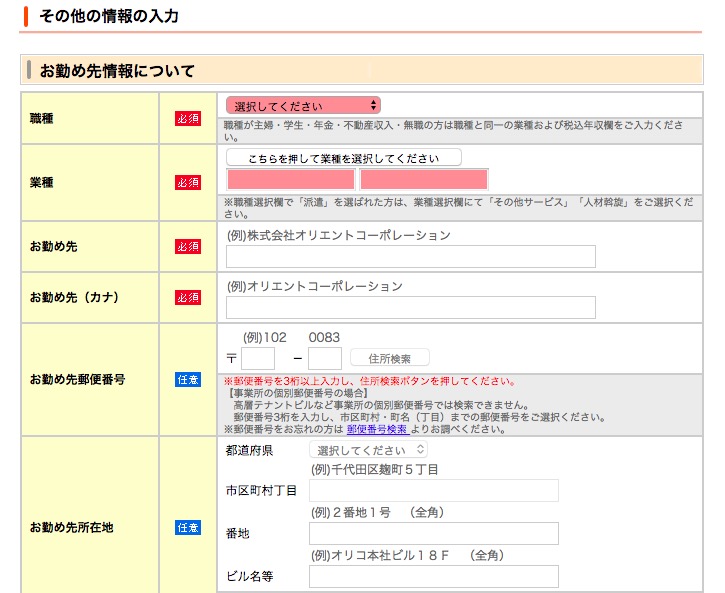
Task: Click the お勤め先 company name input
Action: point(411,257)
